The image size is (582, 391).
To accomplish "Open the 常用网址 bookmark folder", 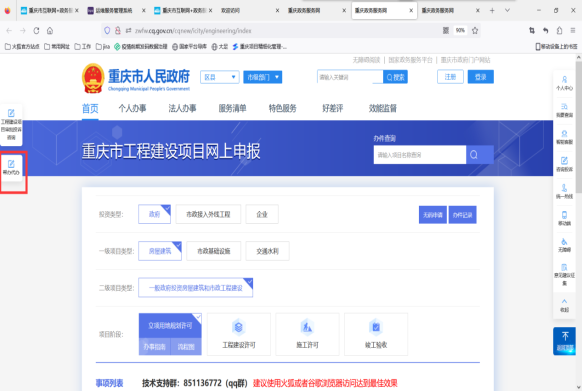I will 57,47.
